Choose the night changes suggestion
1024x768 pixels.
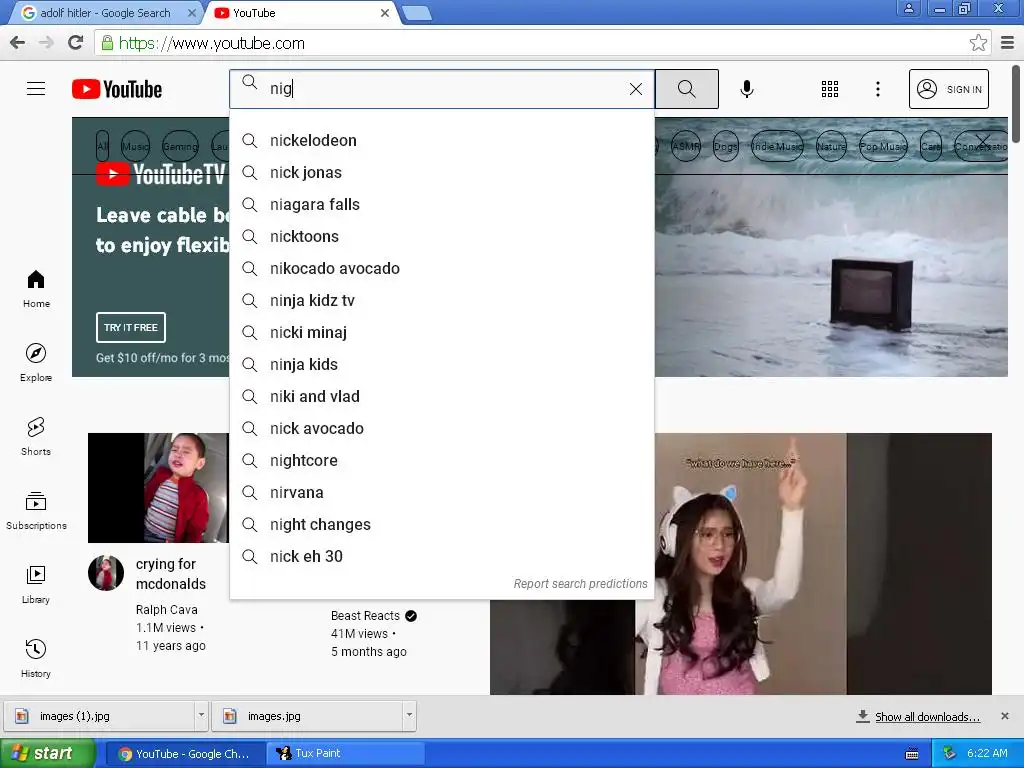tap(441, 524)
